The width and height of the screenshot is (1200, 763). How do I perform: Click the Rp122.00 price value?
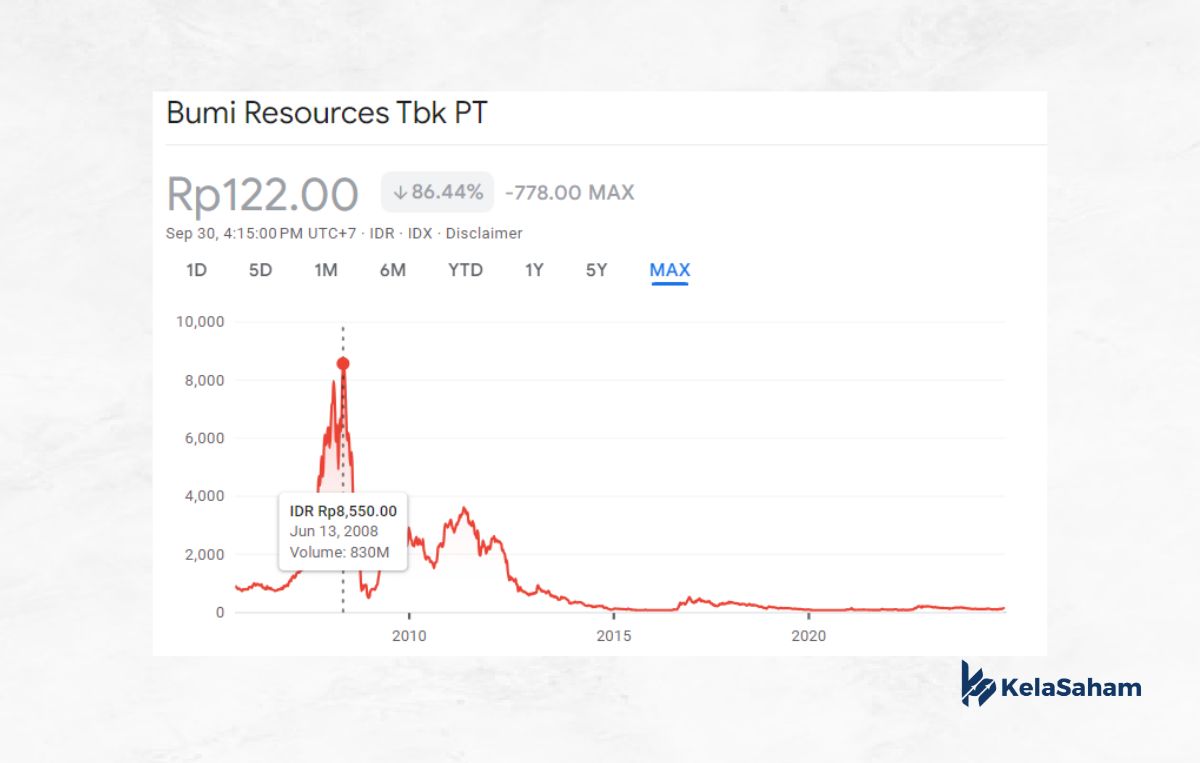(x=262, y=194)
